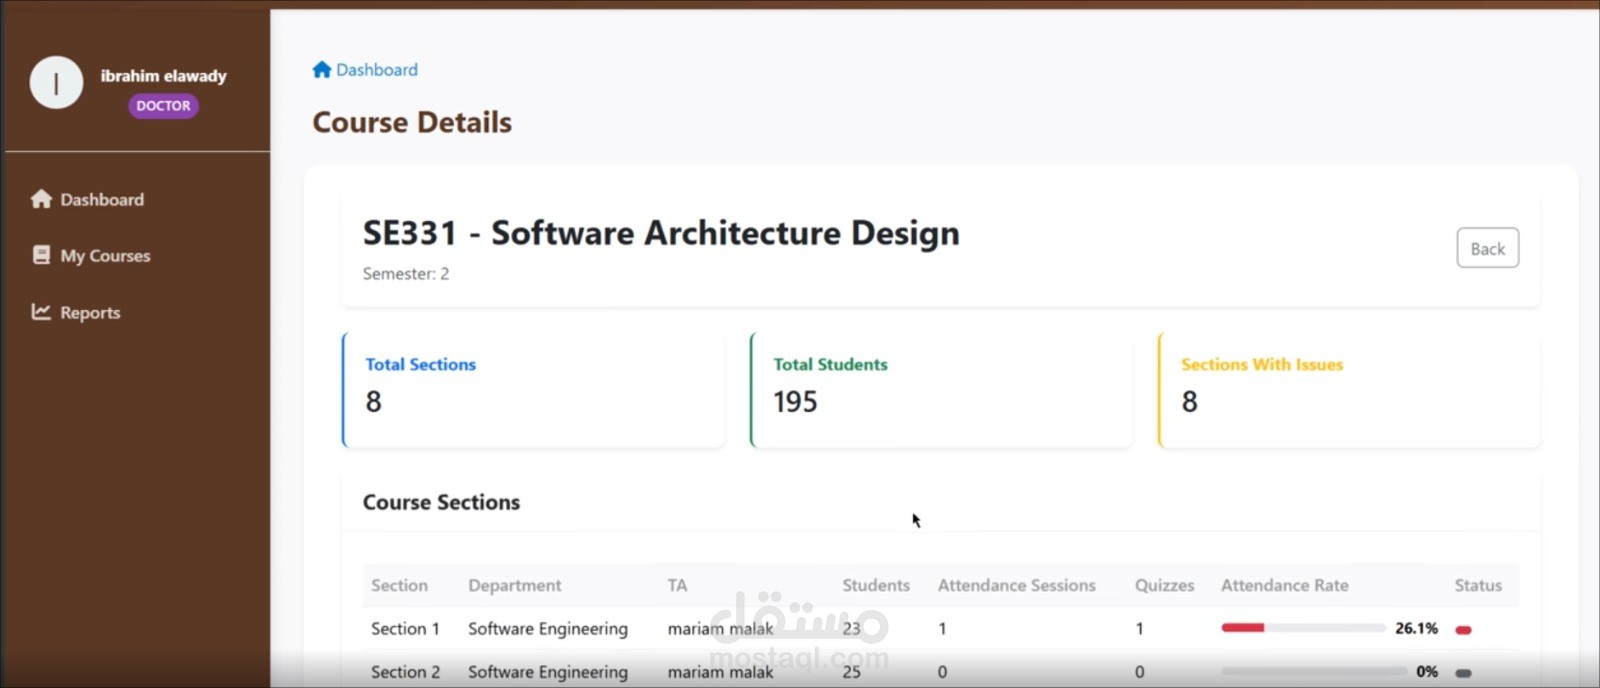
Task: Click the 'Section 1' row label
Action: (x=405, y=628)
